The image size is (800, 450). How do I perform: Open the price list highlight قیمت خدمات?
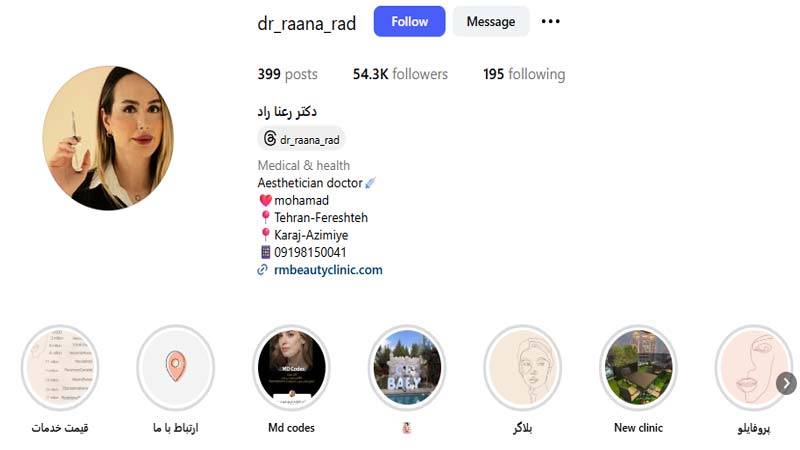(60, 367)
